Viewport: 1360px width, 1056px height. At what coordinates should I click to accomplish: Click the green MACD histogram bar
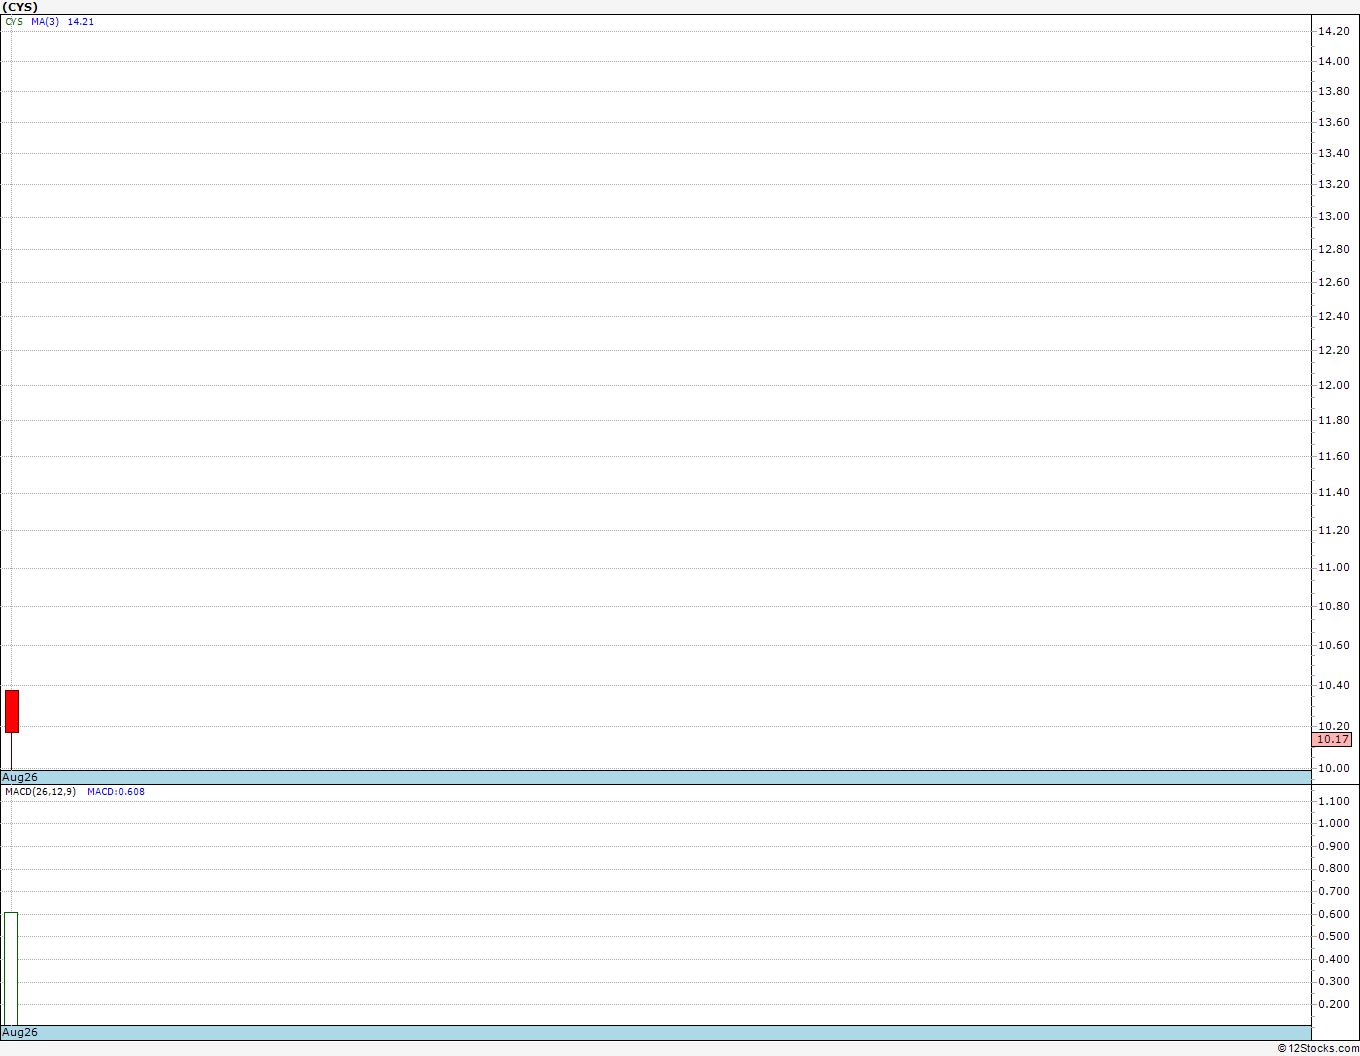click(11, 969)
